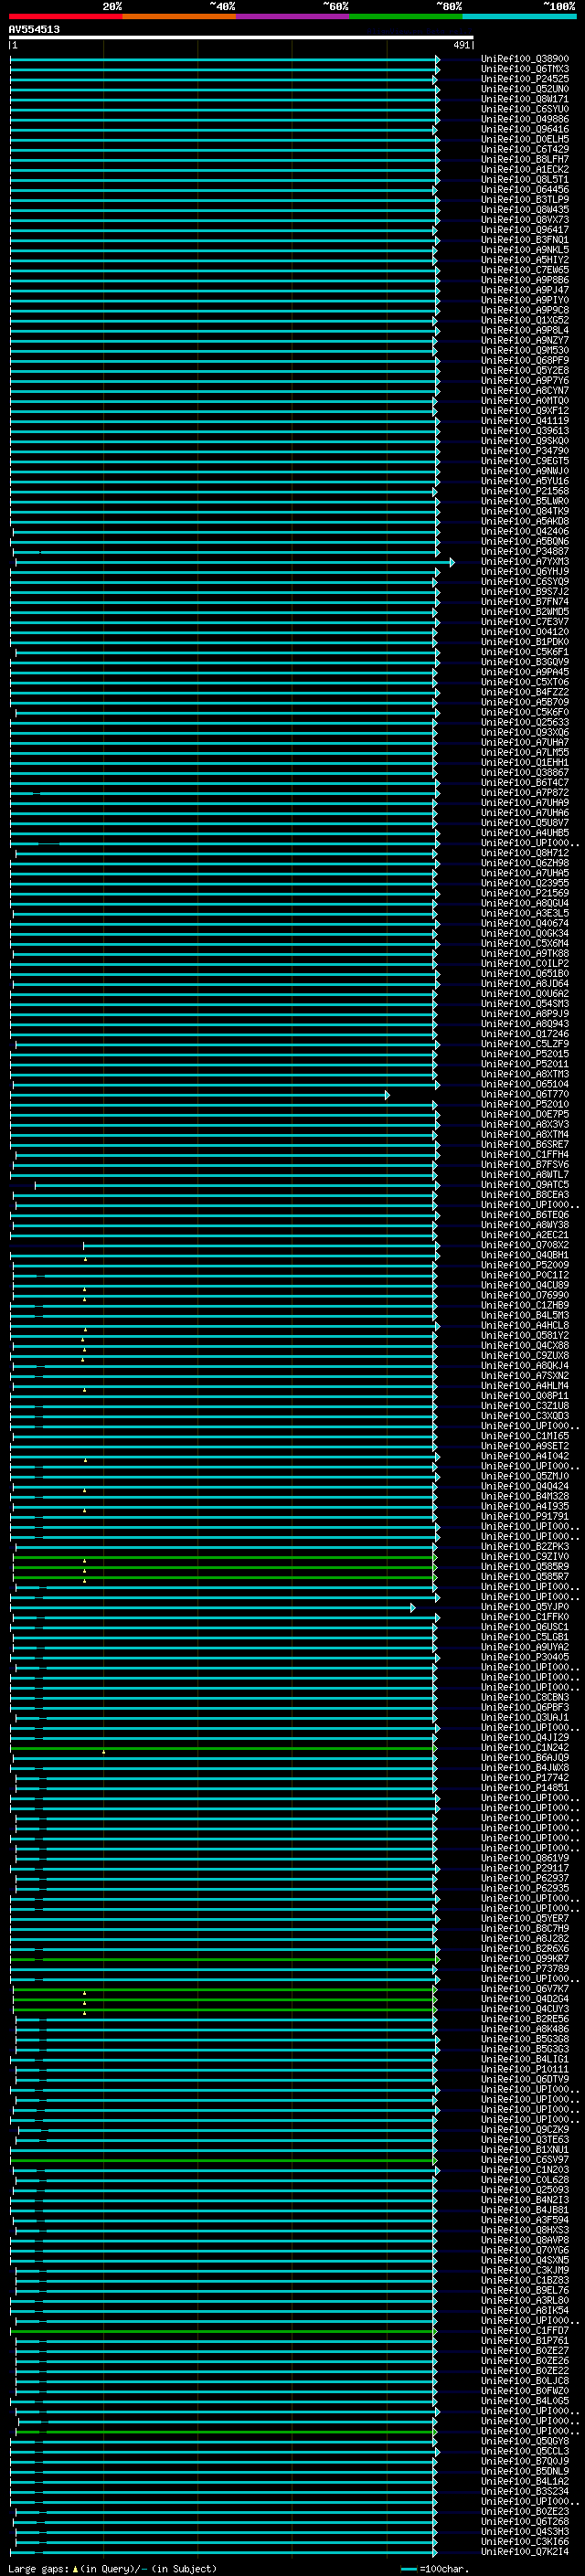Click the query label AV554513
Viewport: 585px width, 2576px height.
click(34, 30)
